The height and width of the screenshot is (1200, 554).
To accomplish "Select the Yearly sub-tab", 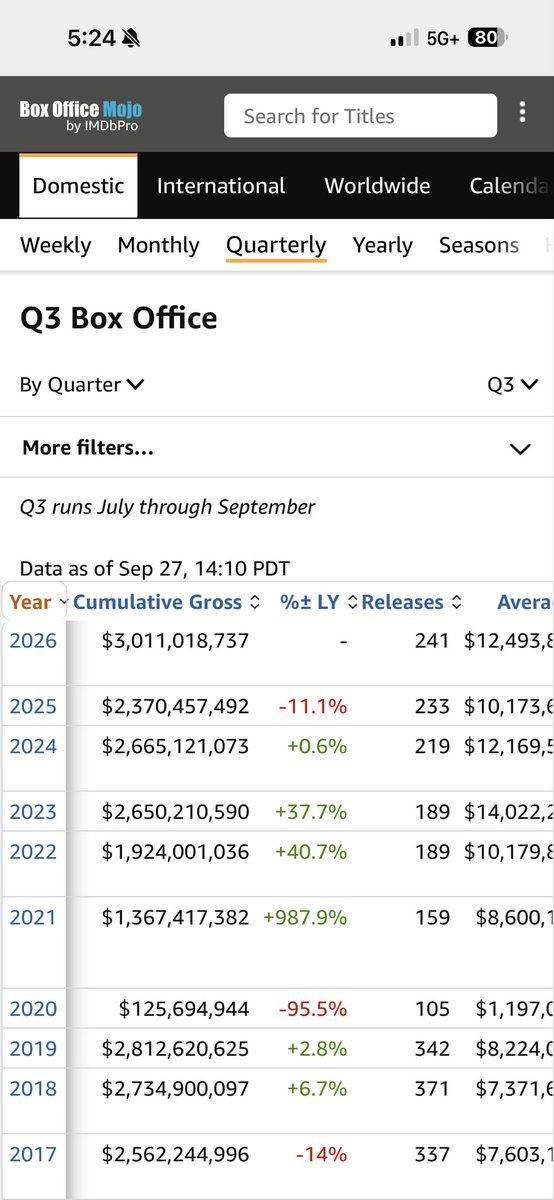I will [382, 245].
